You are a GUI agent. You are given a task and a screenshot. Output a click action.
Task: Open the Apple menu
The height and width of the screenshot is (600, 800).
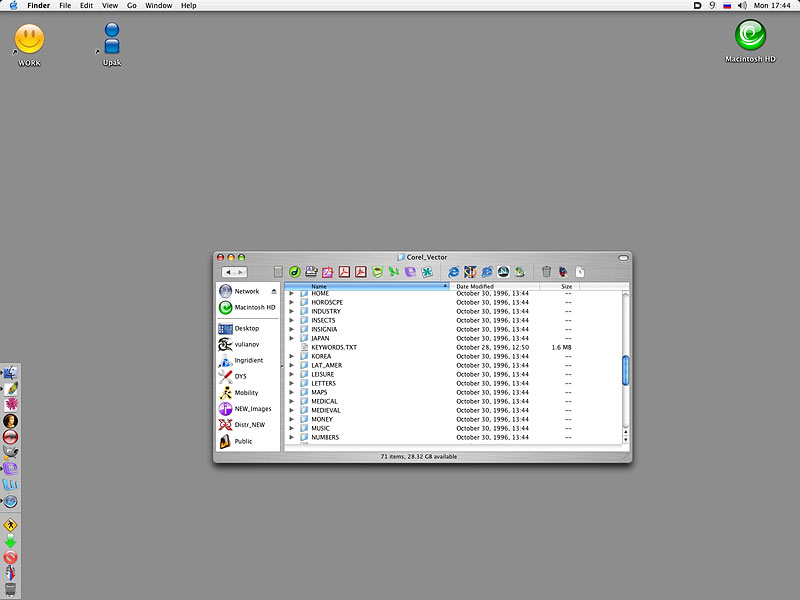pyautogui.click(x=14, y=6)
